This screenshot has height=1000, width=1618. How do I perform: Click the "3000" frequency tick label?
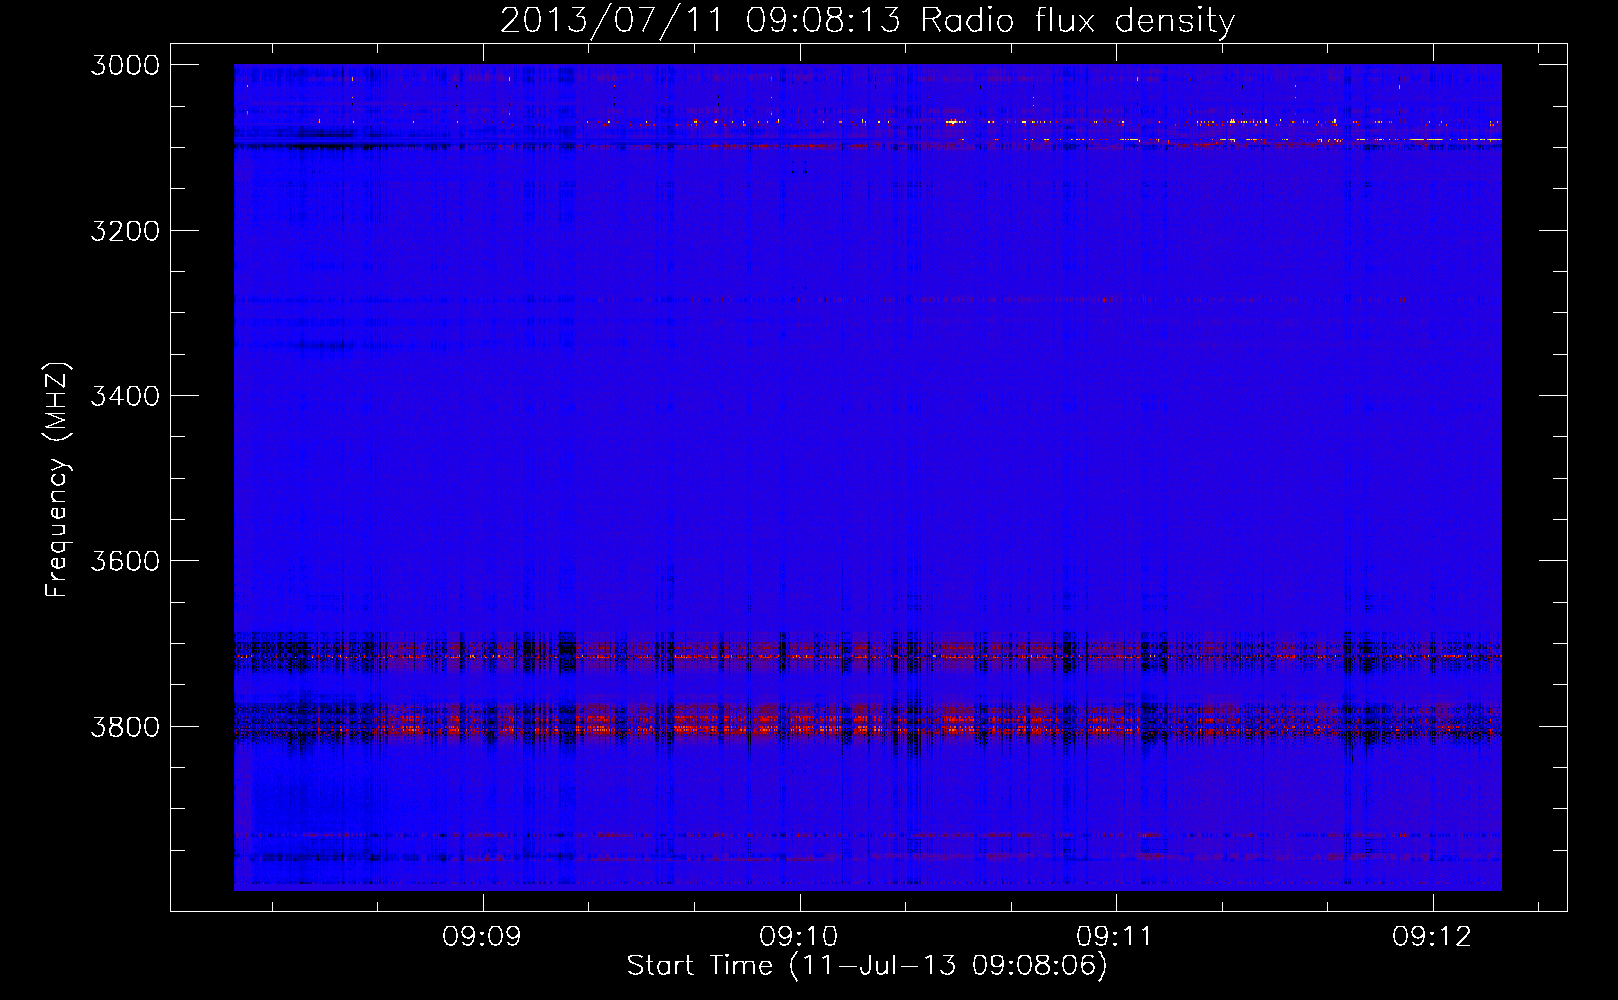click(x=125, y=65)
